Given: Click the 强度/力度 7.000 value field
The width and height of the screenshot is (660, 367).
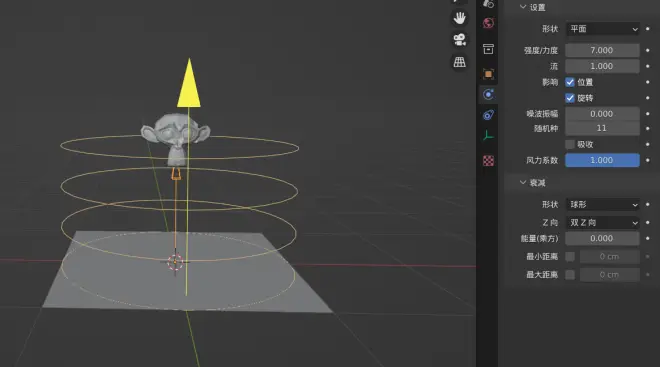Looking at the screenshot, I should coord(602,50).
